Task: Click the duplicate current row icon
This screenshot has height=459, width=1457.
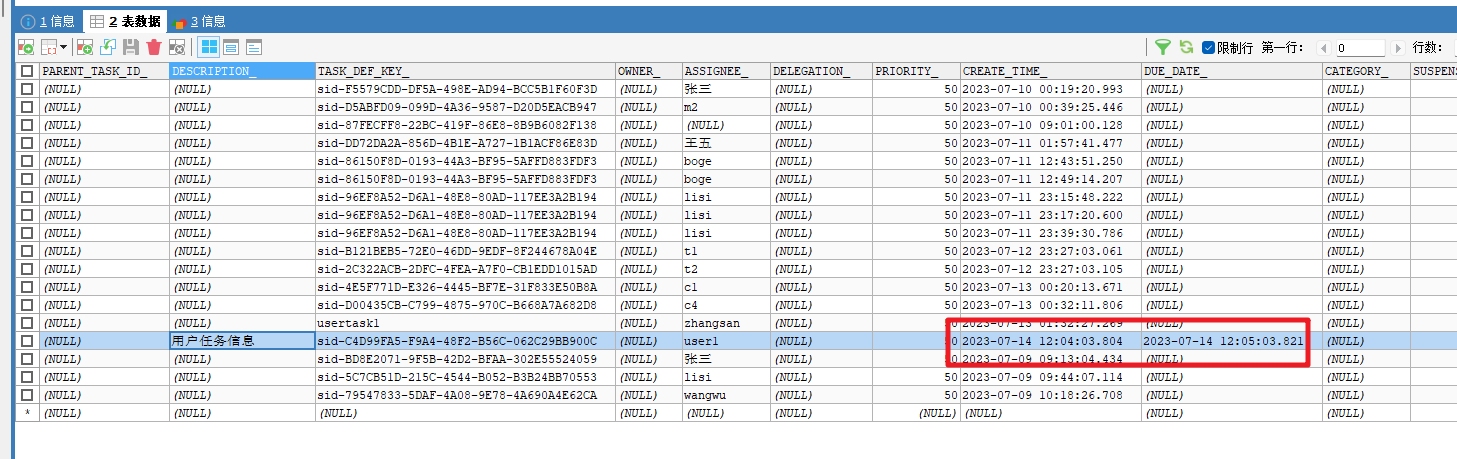Action: coord(108,47)
